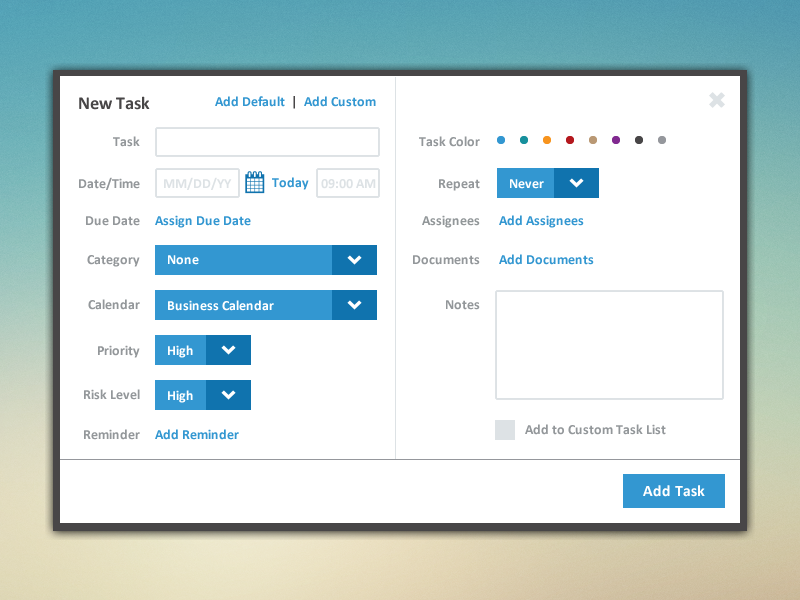The image size is (800, 600).
Task: Enable Add to Custom Task List
Action: [505, 429]
